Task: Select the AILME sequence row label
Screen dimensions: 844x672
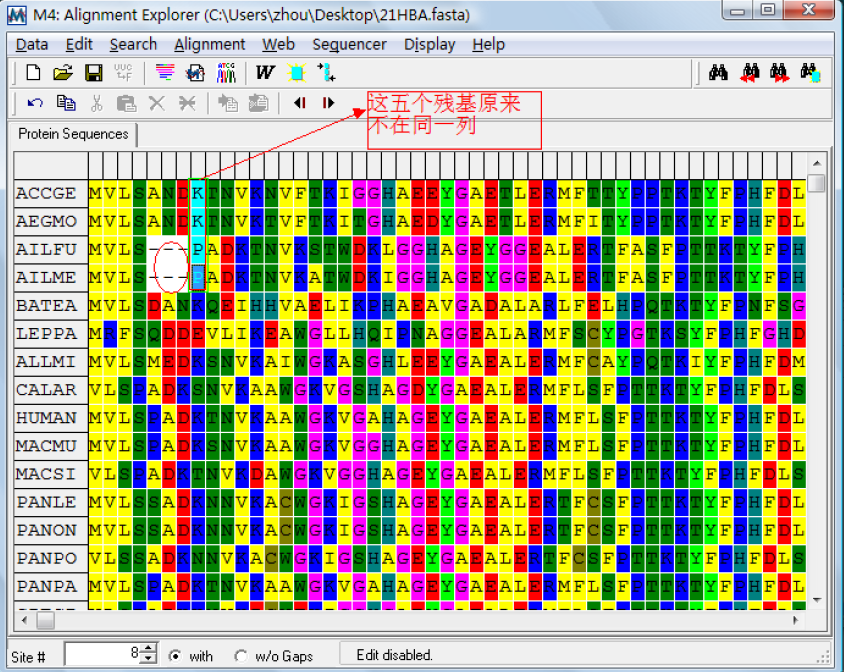Action: coord(51,277)
